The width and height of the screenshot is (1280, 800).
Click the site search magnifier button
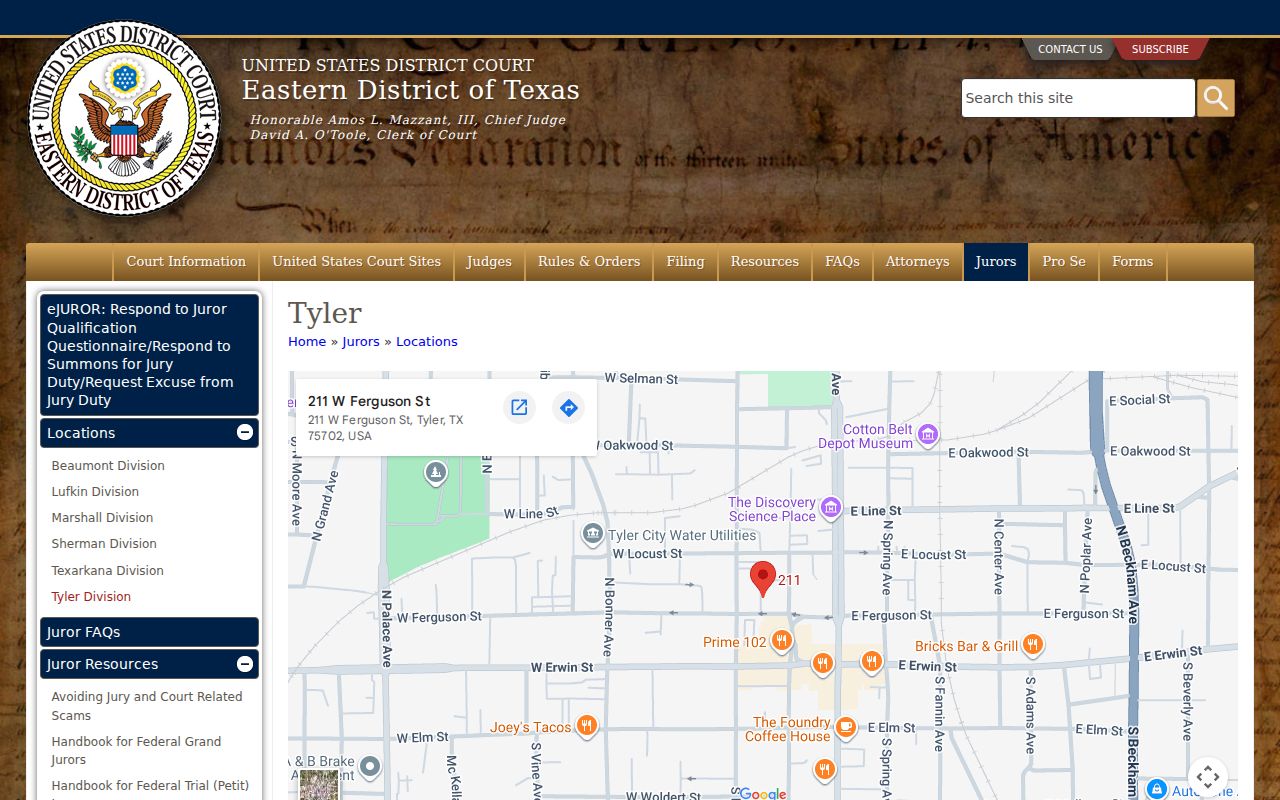click(x=1216, y=98)
